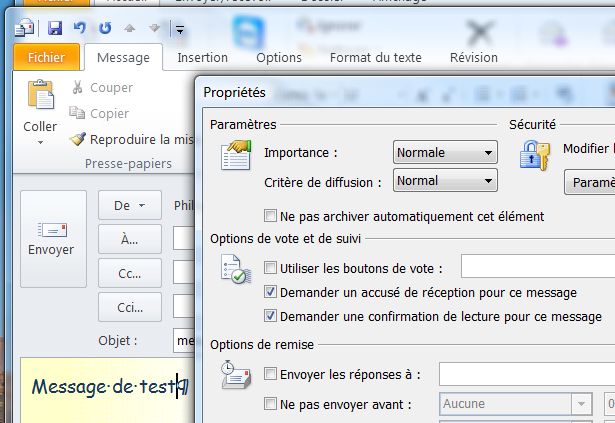The image size is (615, 423).
Task: Click in the message body text 'Message de test'
Action: click(103, 387)
